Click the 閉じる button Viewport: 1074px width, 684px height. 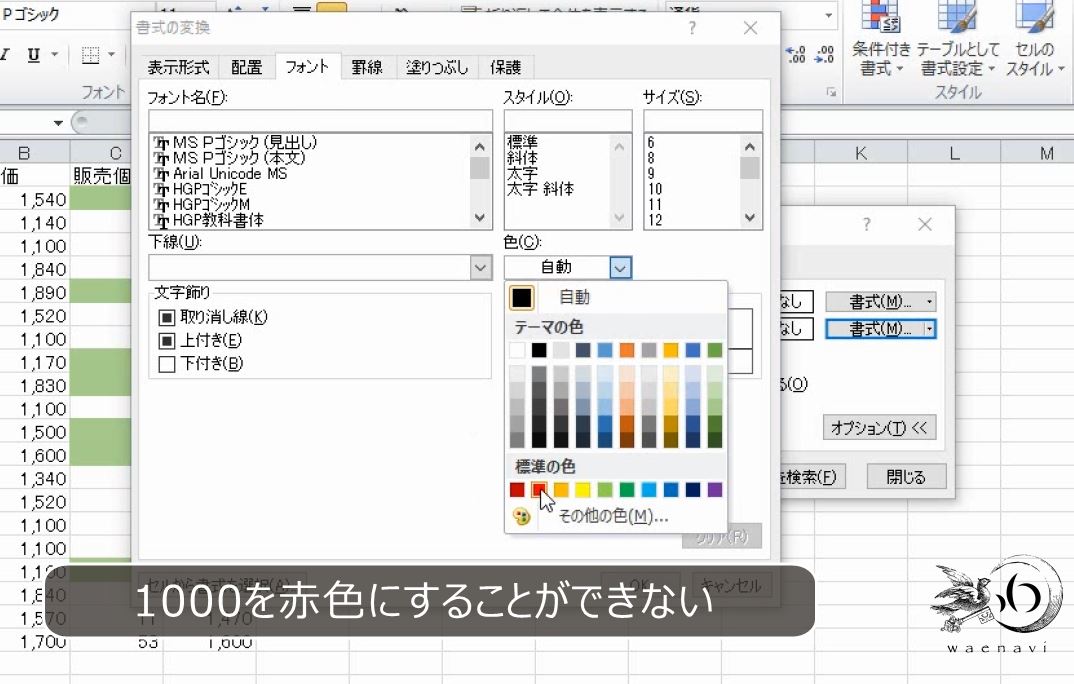click(905, 477)
